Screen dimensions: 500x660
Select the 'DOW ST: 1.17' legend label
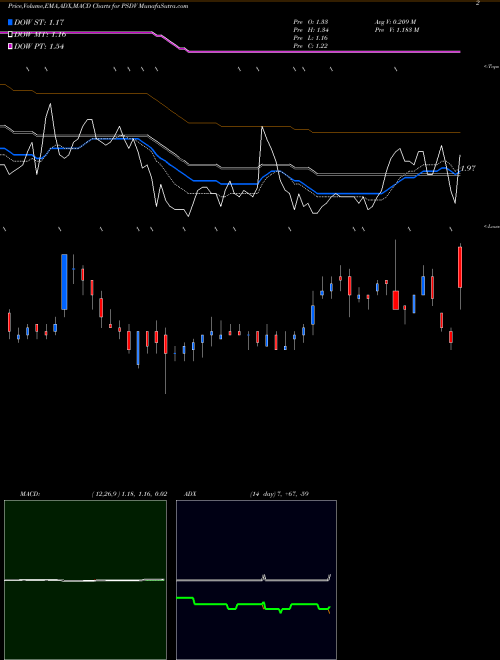coord(39,22)
